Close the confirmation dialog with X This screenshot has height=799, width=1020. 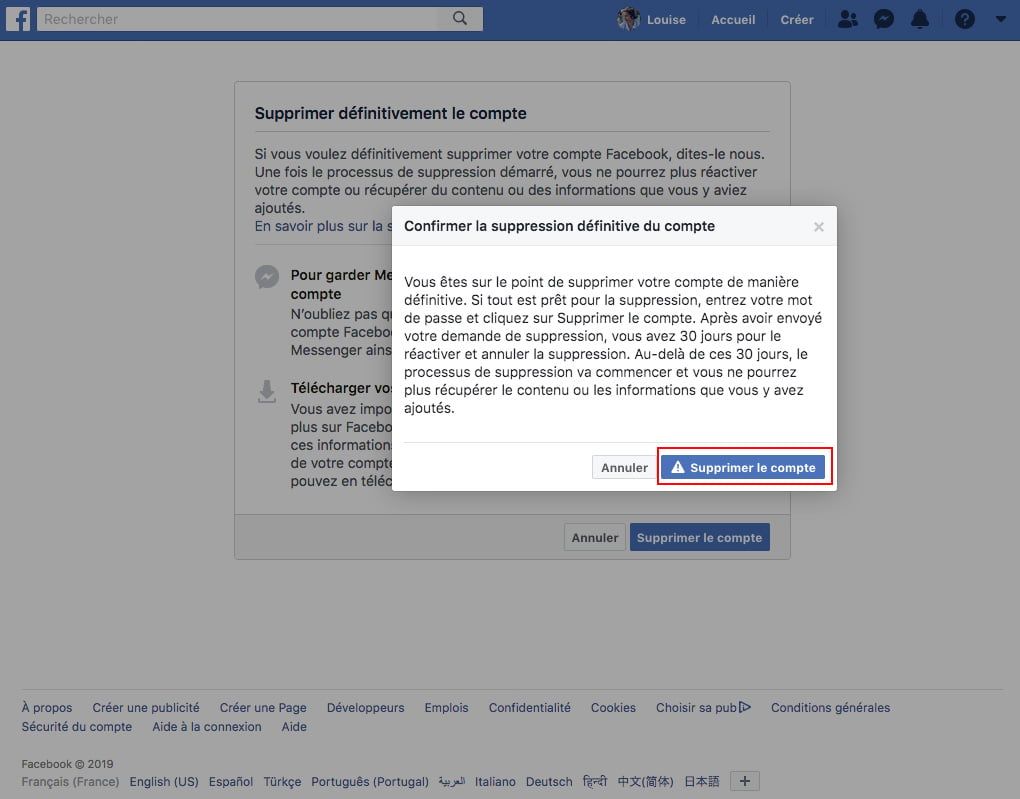tap(818, 226)
